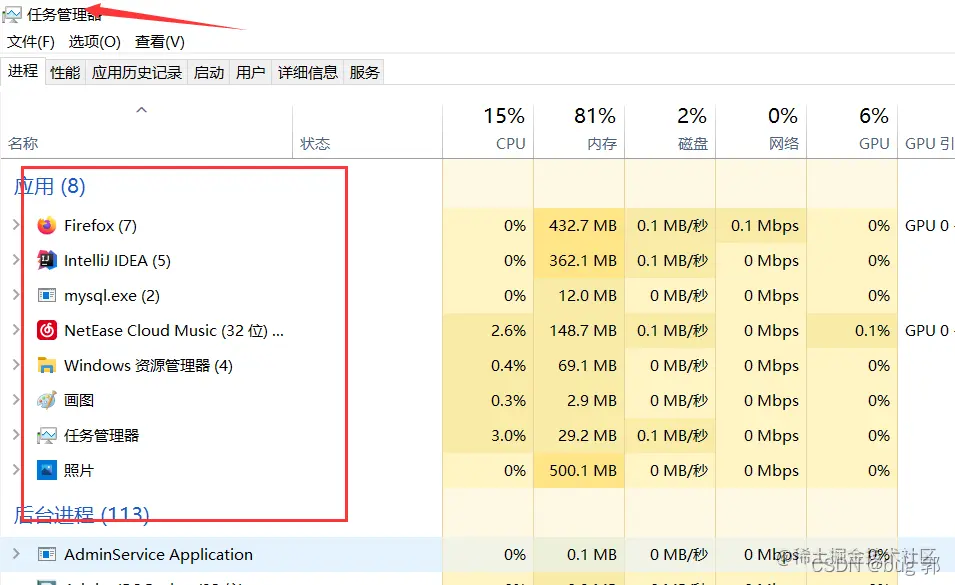The height and width of the screenshot is (585, 955).
Task: Expand the mysql.exe (2) group
Action: coord(16,295)
